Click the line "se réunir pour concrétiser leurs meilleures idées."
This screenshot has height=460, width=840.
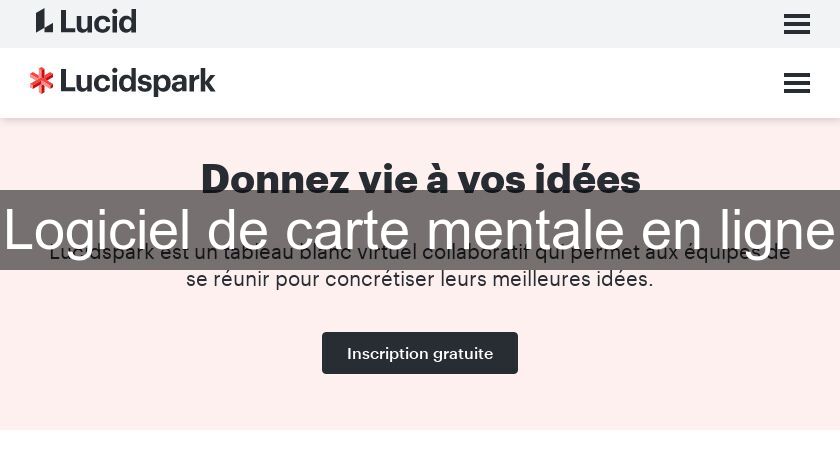pos(420,280)
